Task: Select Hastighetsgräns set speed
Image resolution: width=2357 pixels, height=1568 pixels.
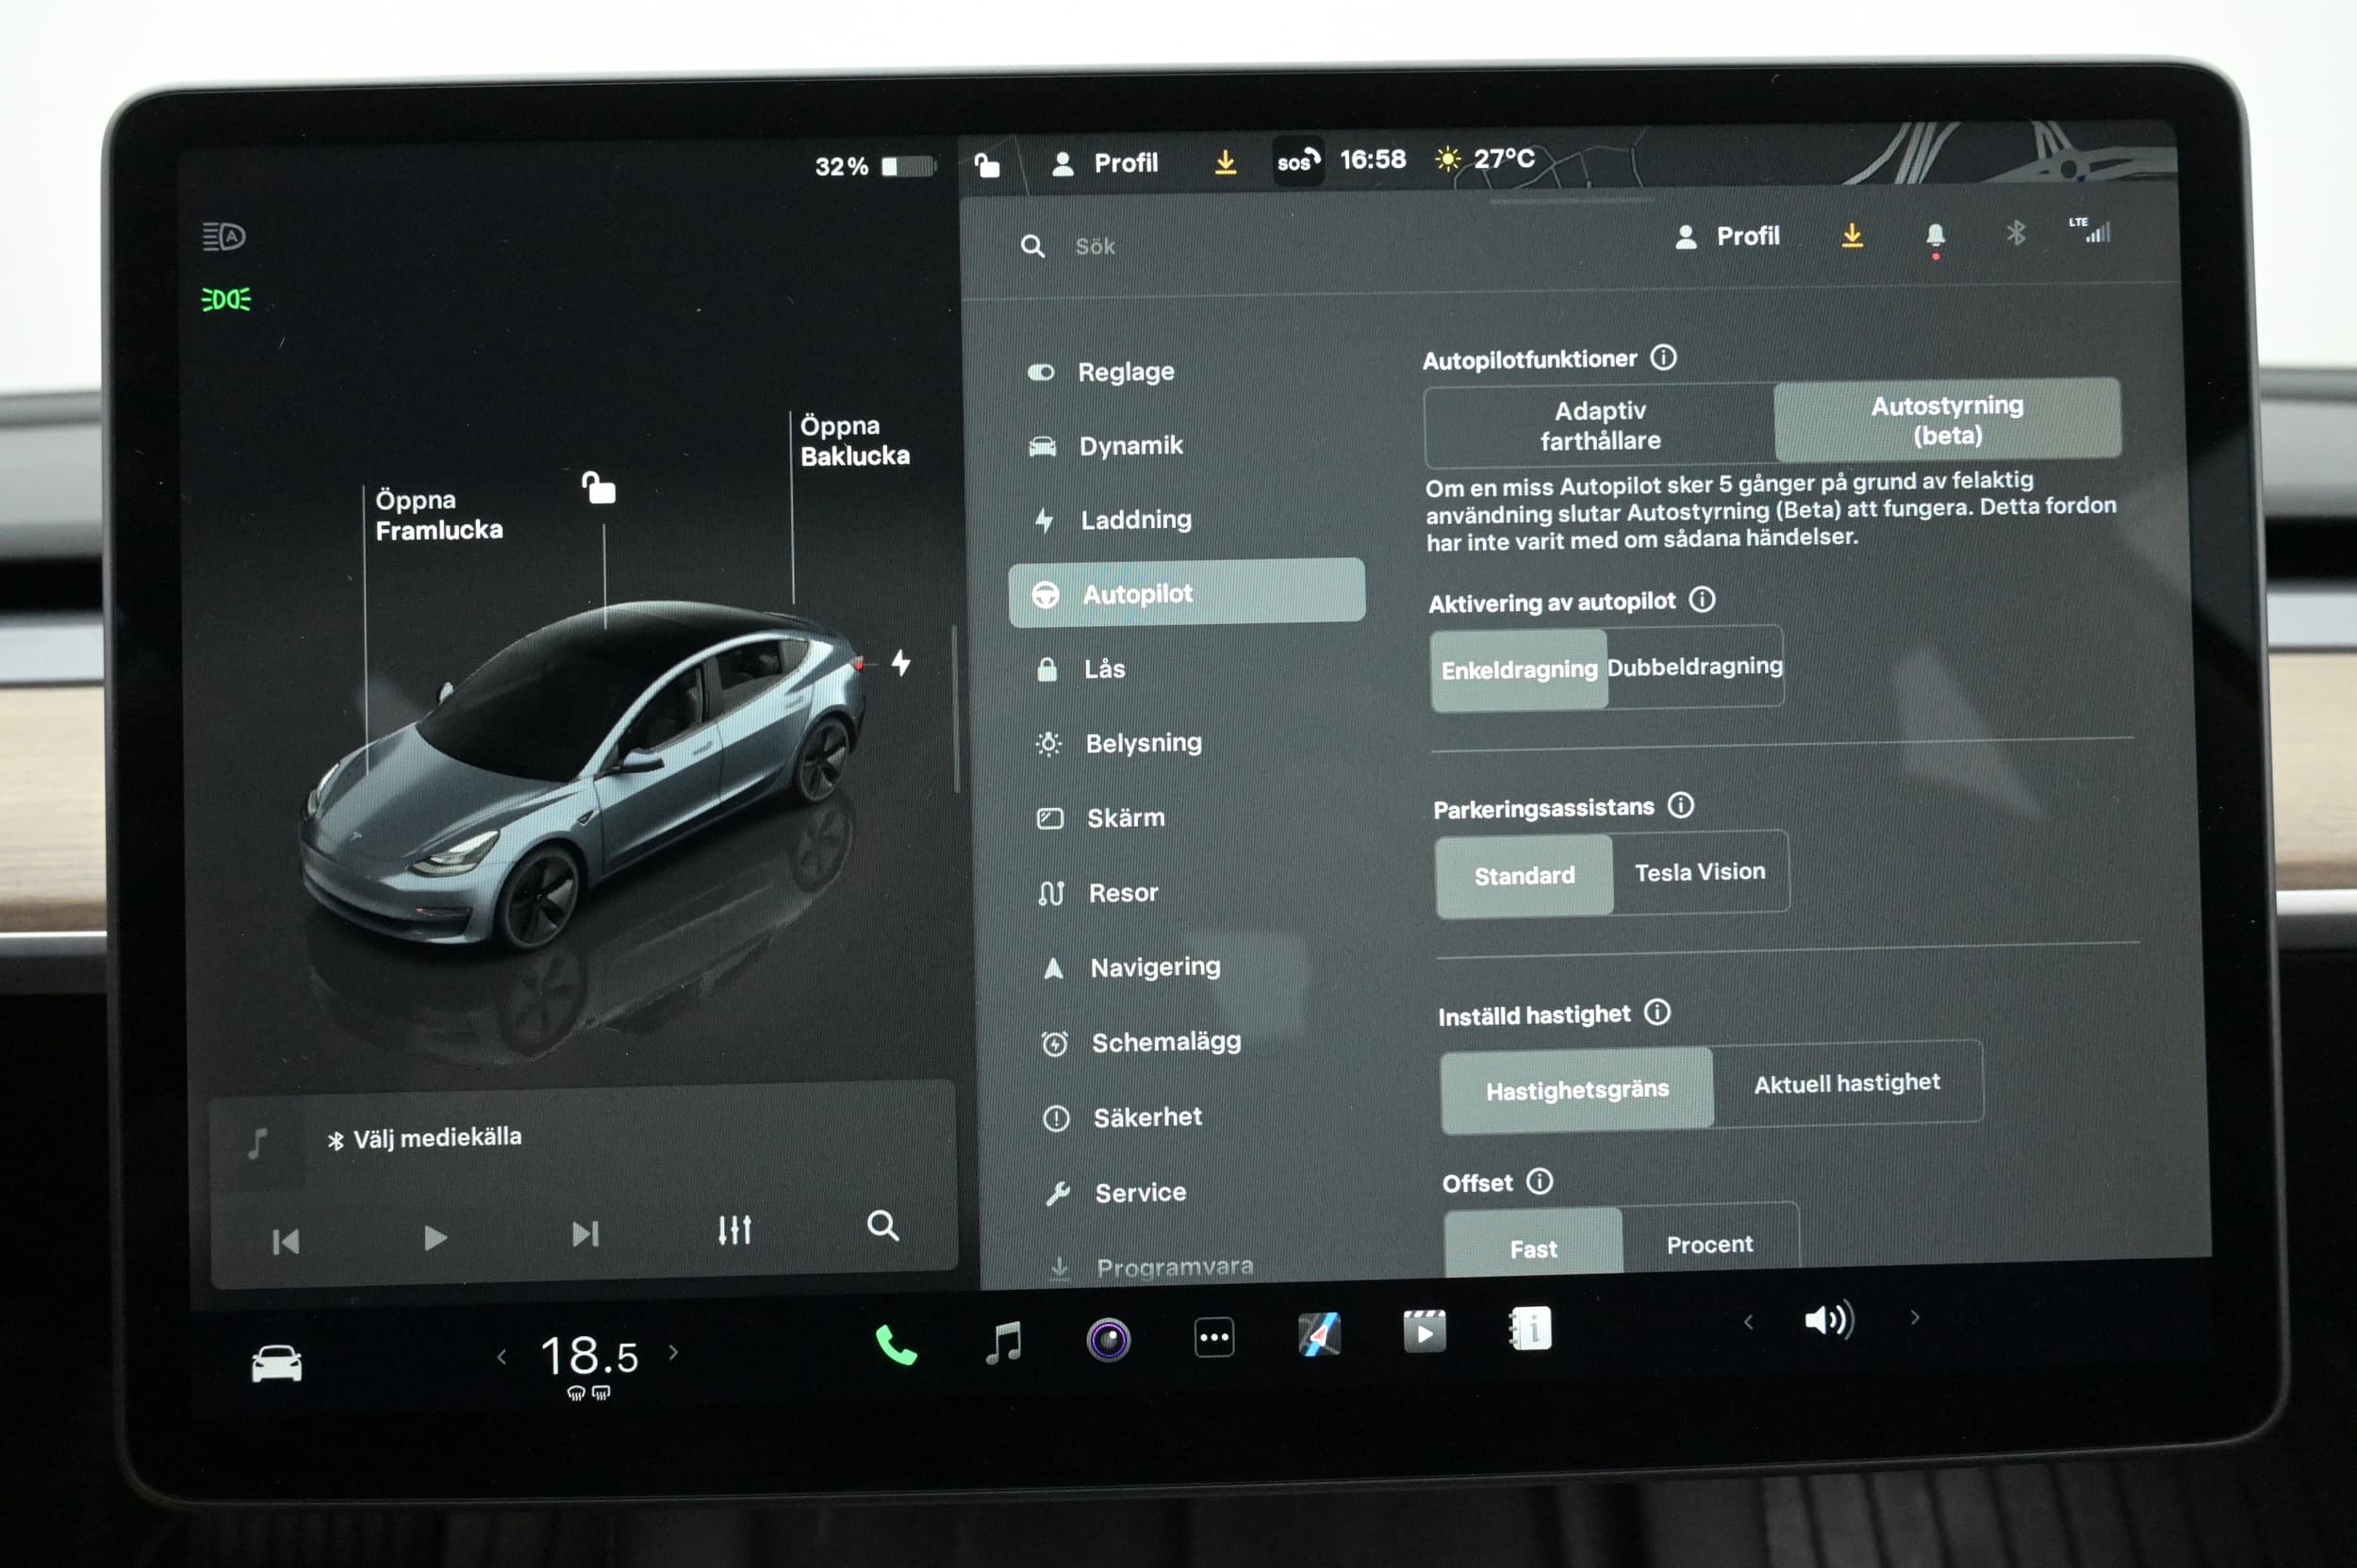Action: click(1577, 1089)
